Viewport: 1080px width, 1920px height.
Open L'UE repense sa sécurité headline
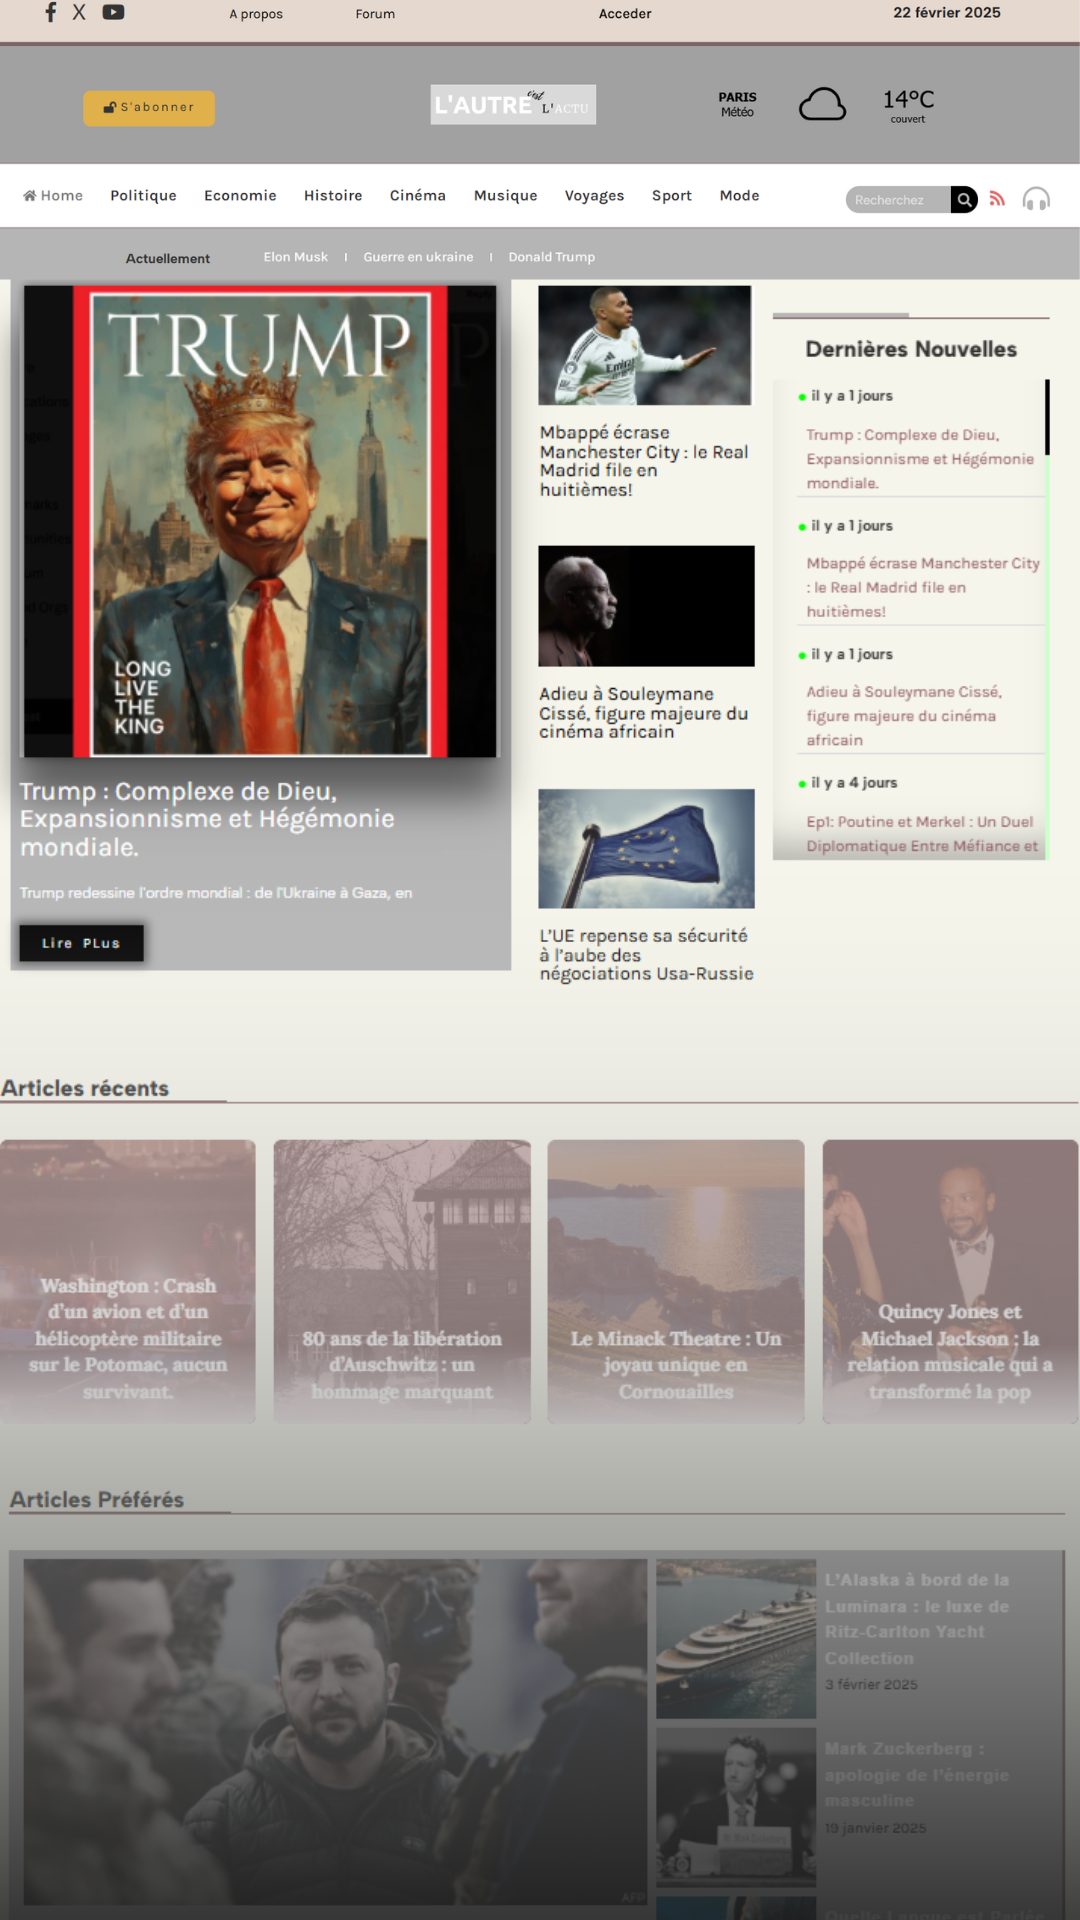click(x=646, y=955)
